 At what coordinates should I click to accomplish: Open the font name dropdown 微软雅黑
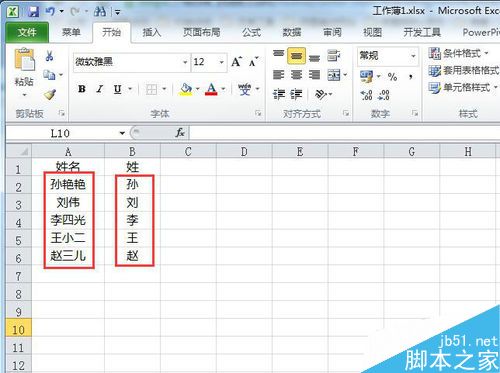click(185, 62)
